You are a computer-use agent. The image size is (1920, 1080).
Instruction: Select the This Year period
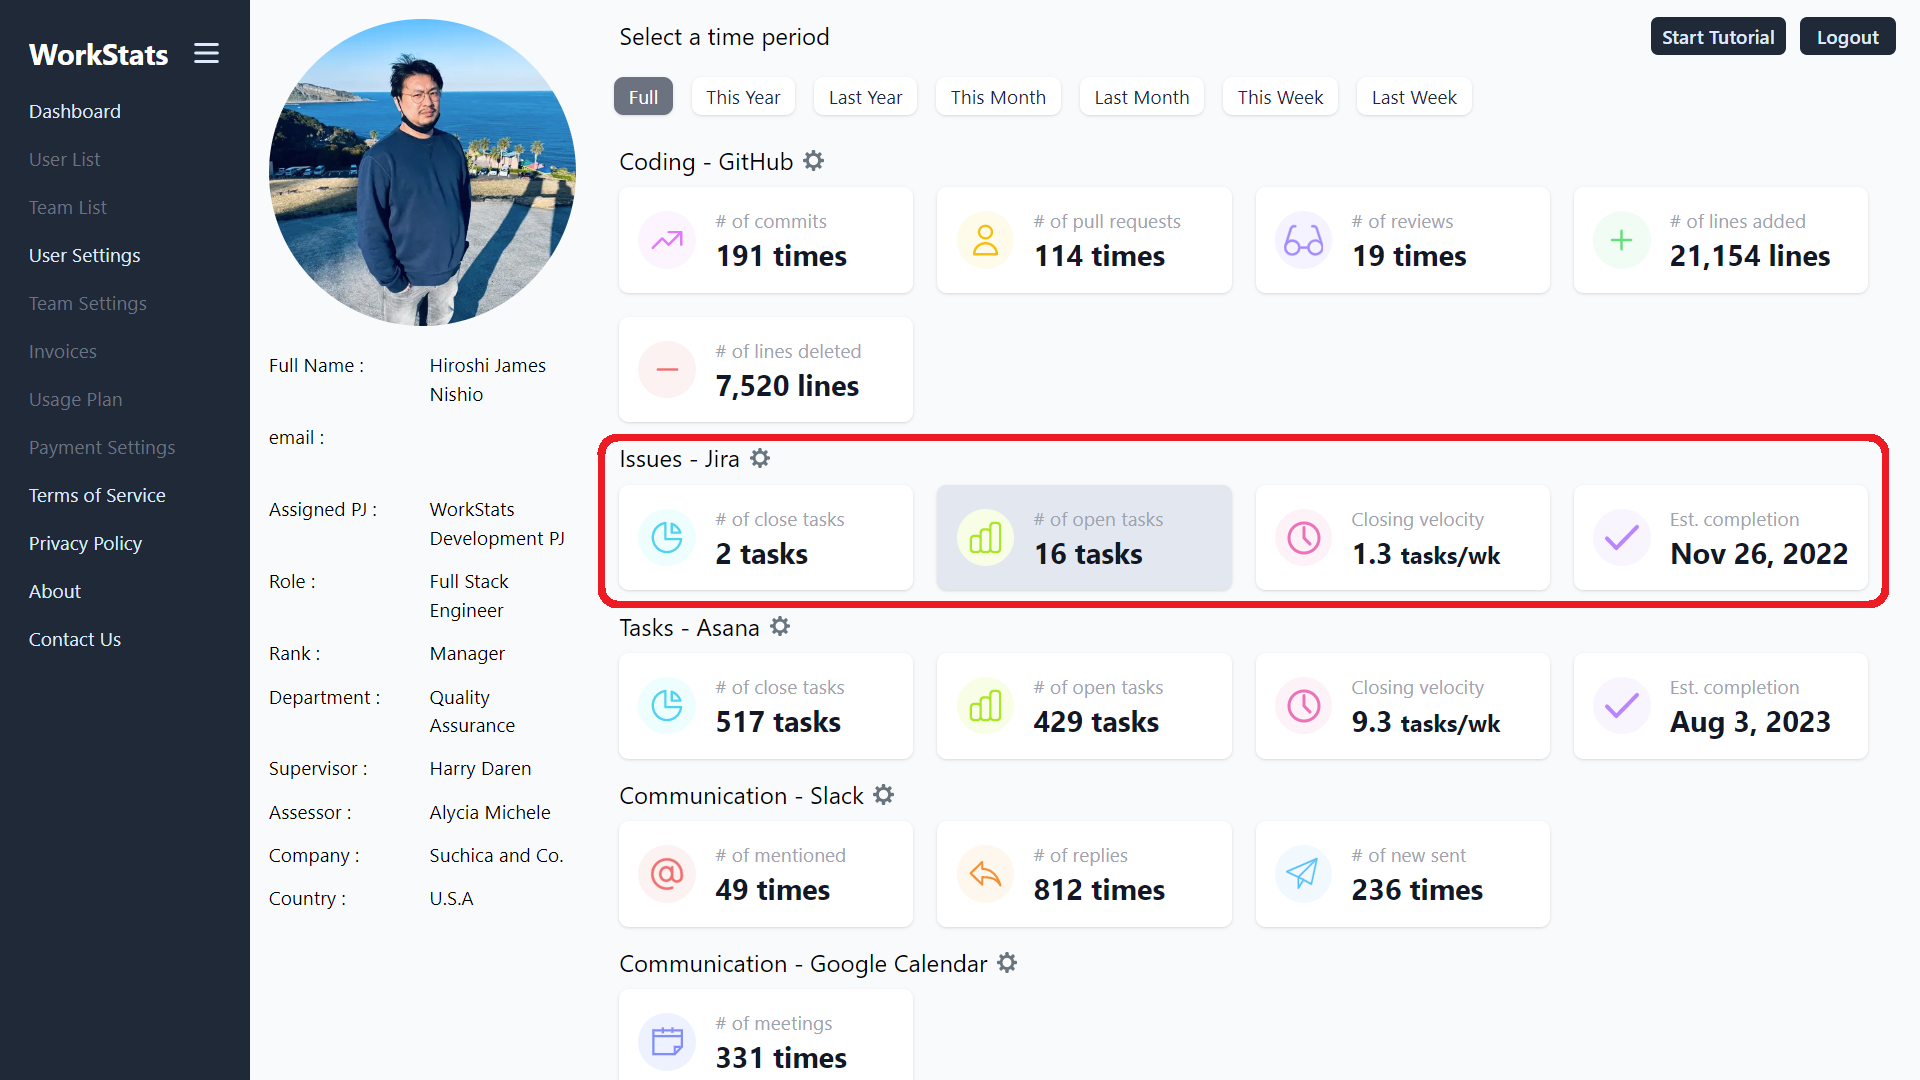pyautogui.click(x=743, y=97)
